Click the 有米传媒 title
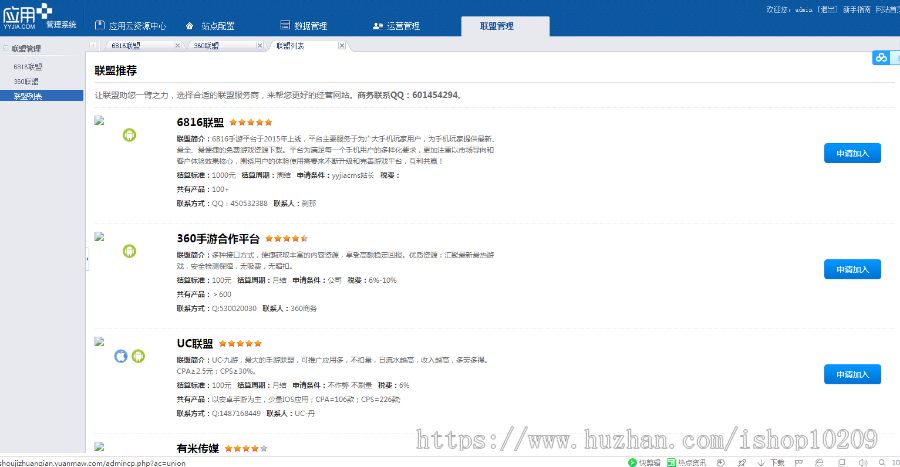The image size is (900, 467). tap(198, 449)
